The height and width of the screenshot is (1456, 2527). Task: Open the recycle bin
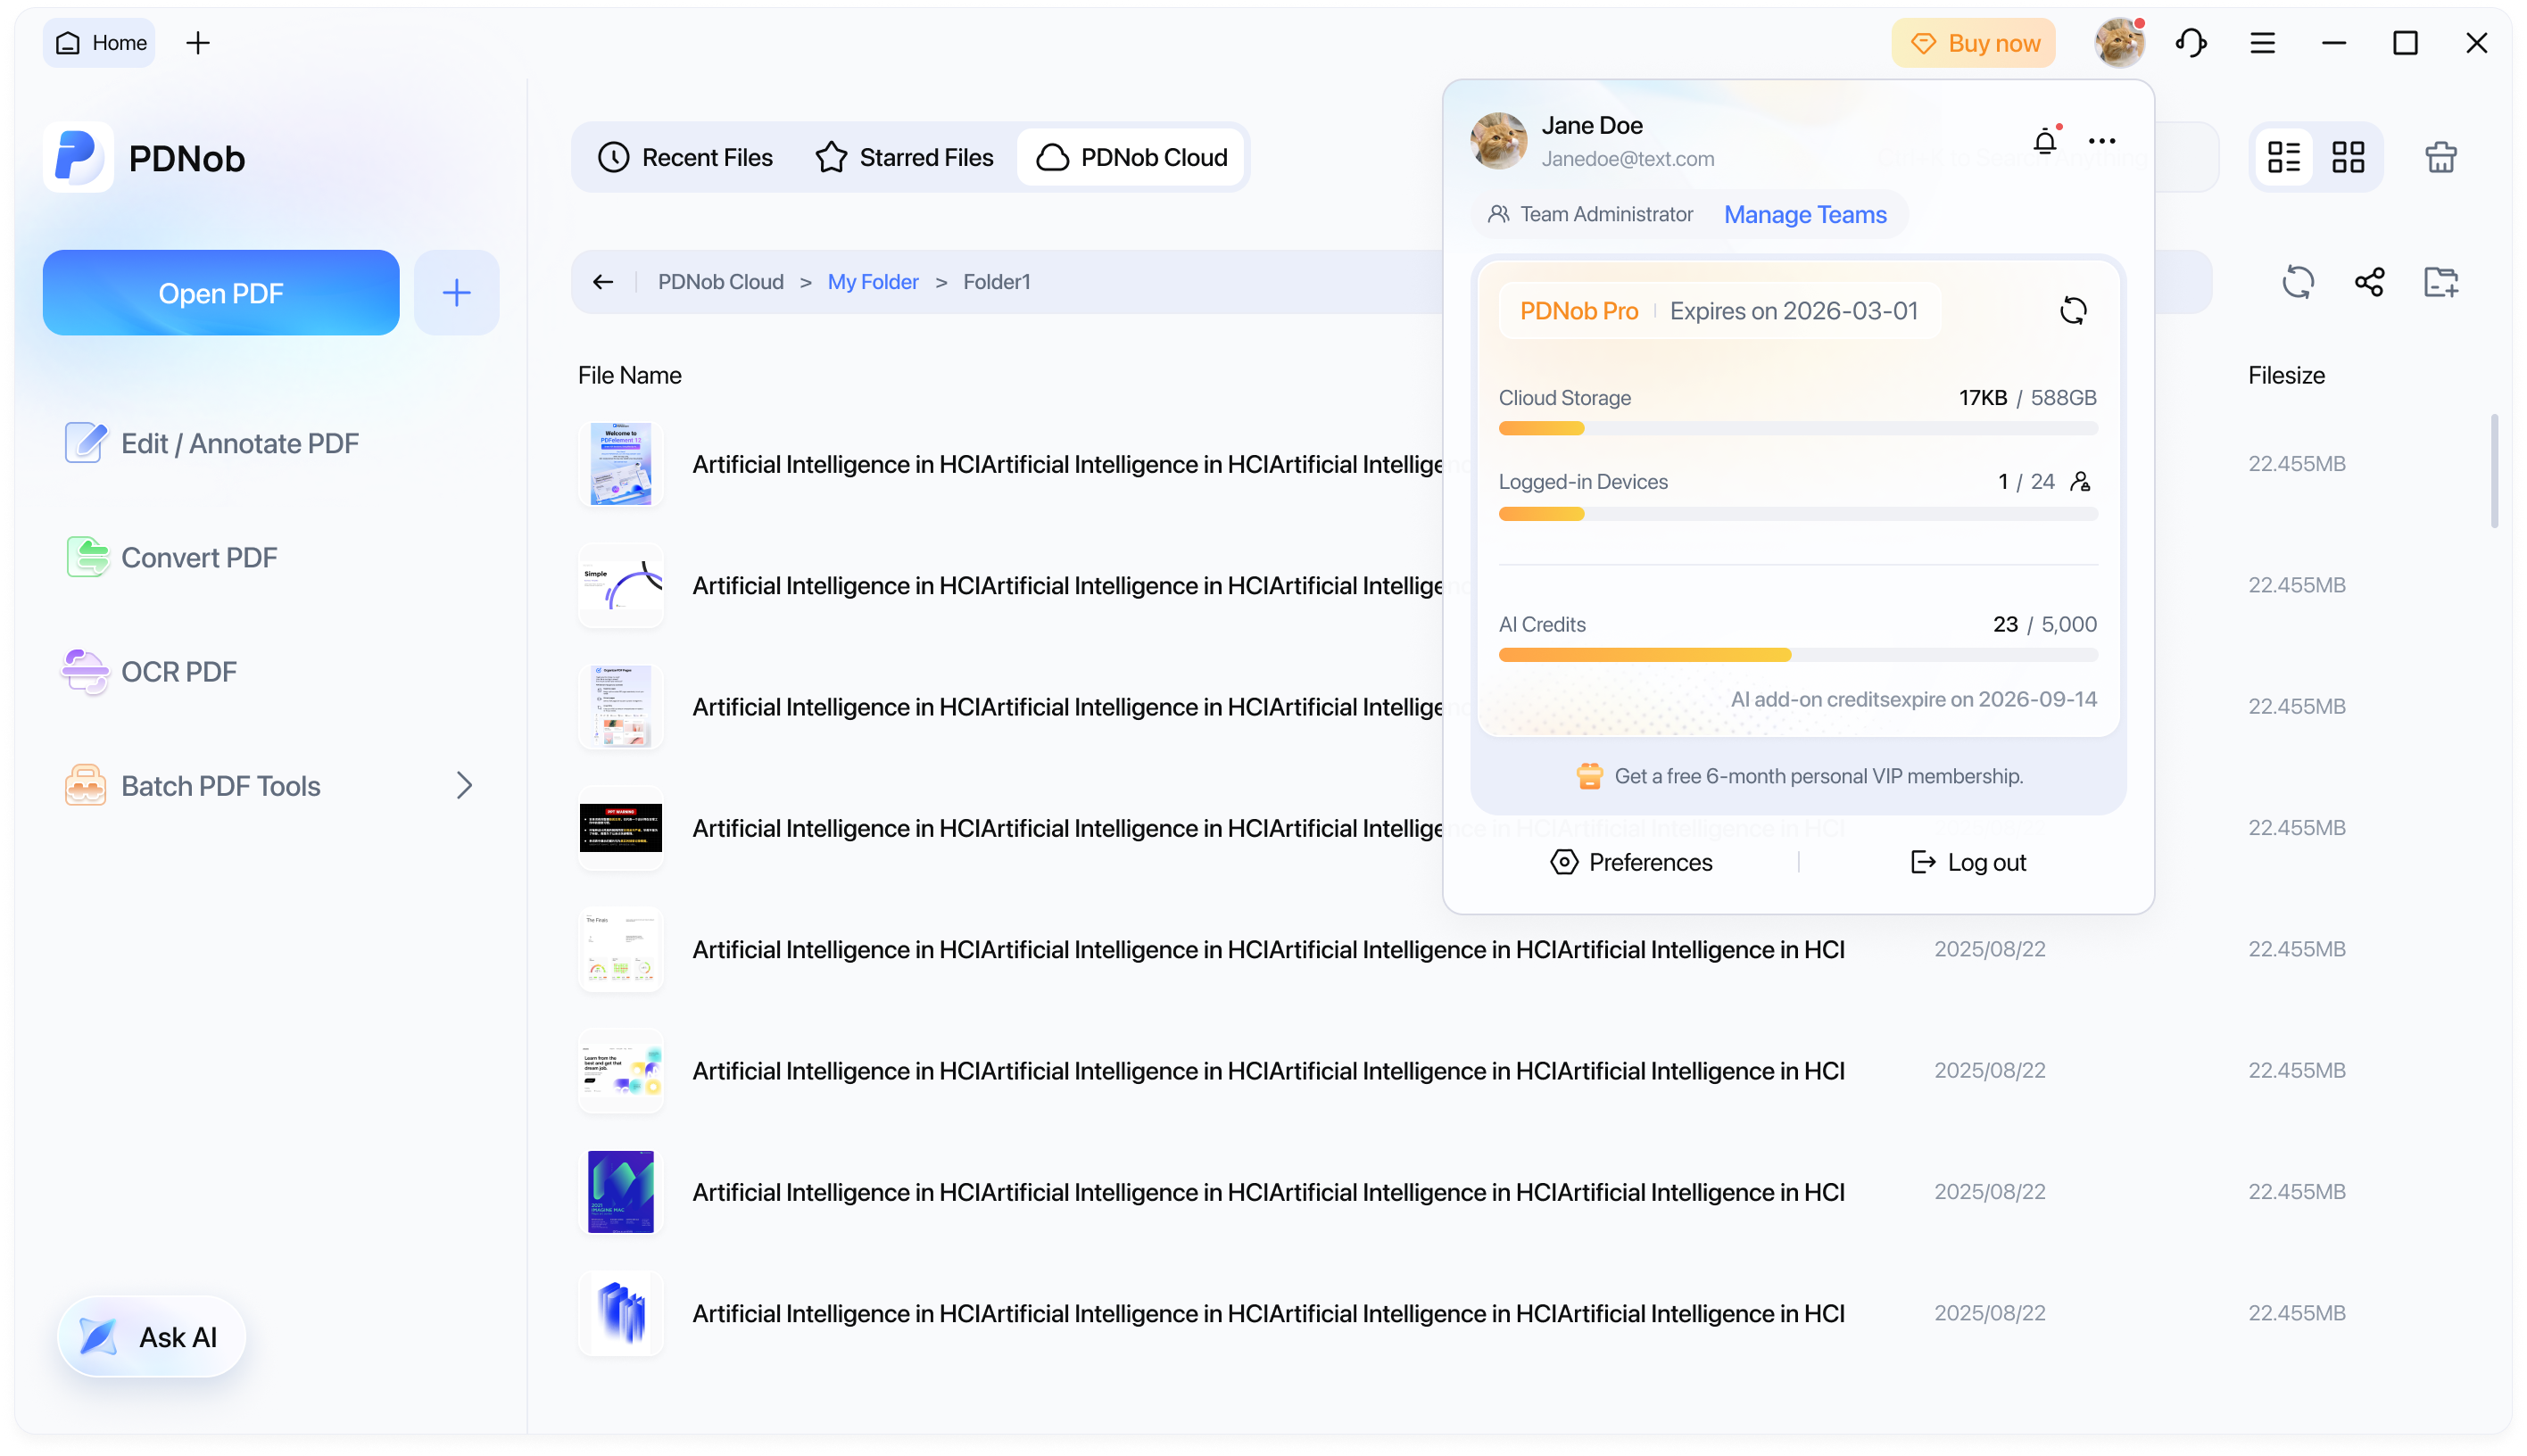[x=2440, y=157]
